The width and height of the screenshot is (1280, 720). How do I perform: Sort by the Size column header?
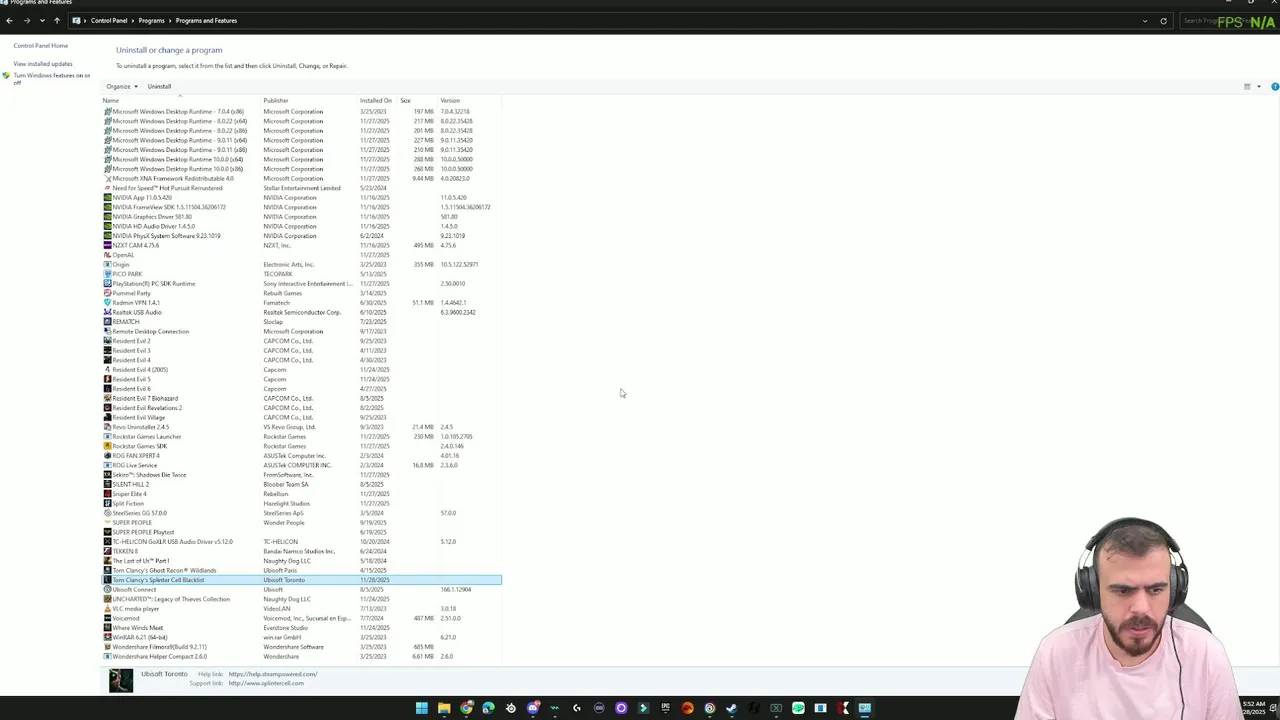tap(405, 101)
